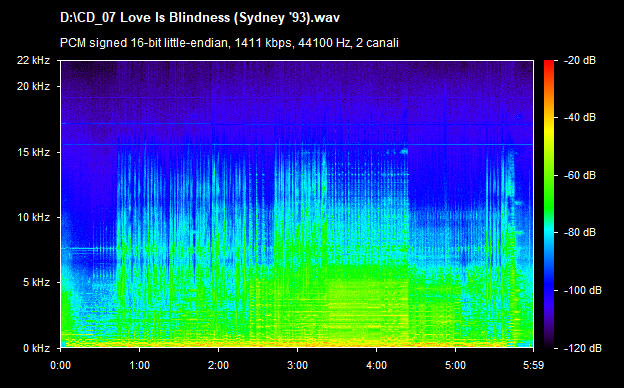Click the -120 dB scale label
The image size is (624, 388).
coord(583,349)
